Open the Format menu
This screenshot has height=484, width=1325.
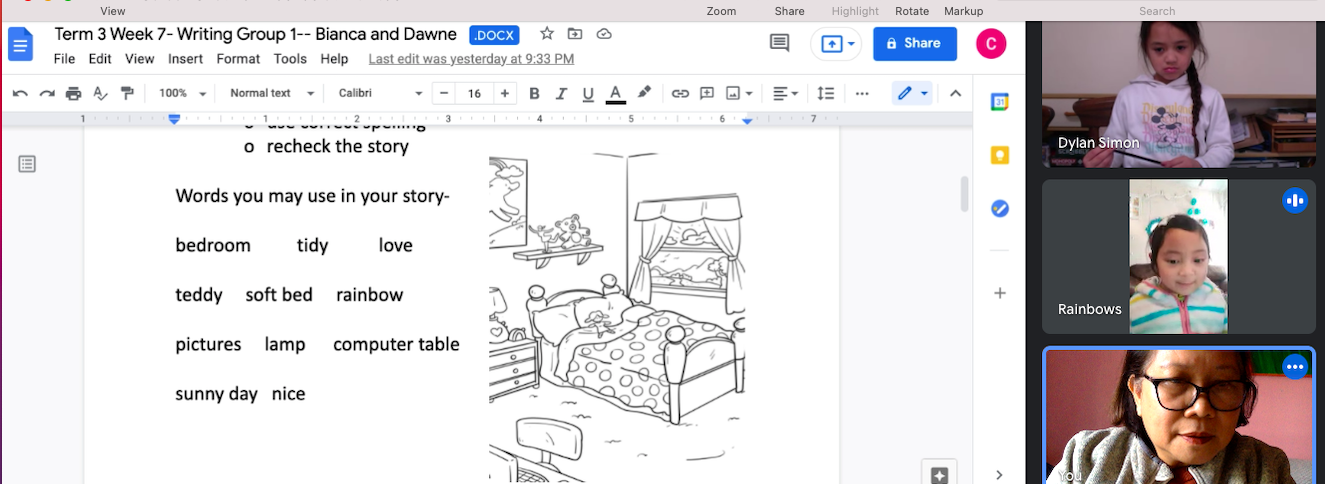[238, 59]
